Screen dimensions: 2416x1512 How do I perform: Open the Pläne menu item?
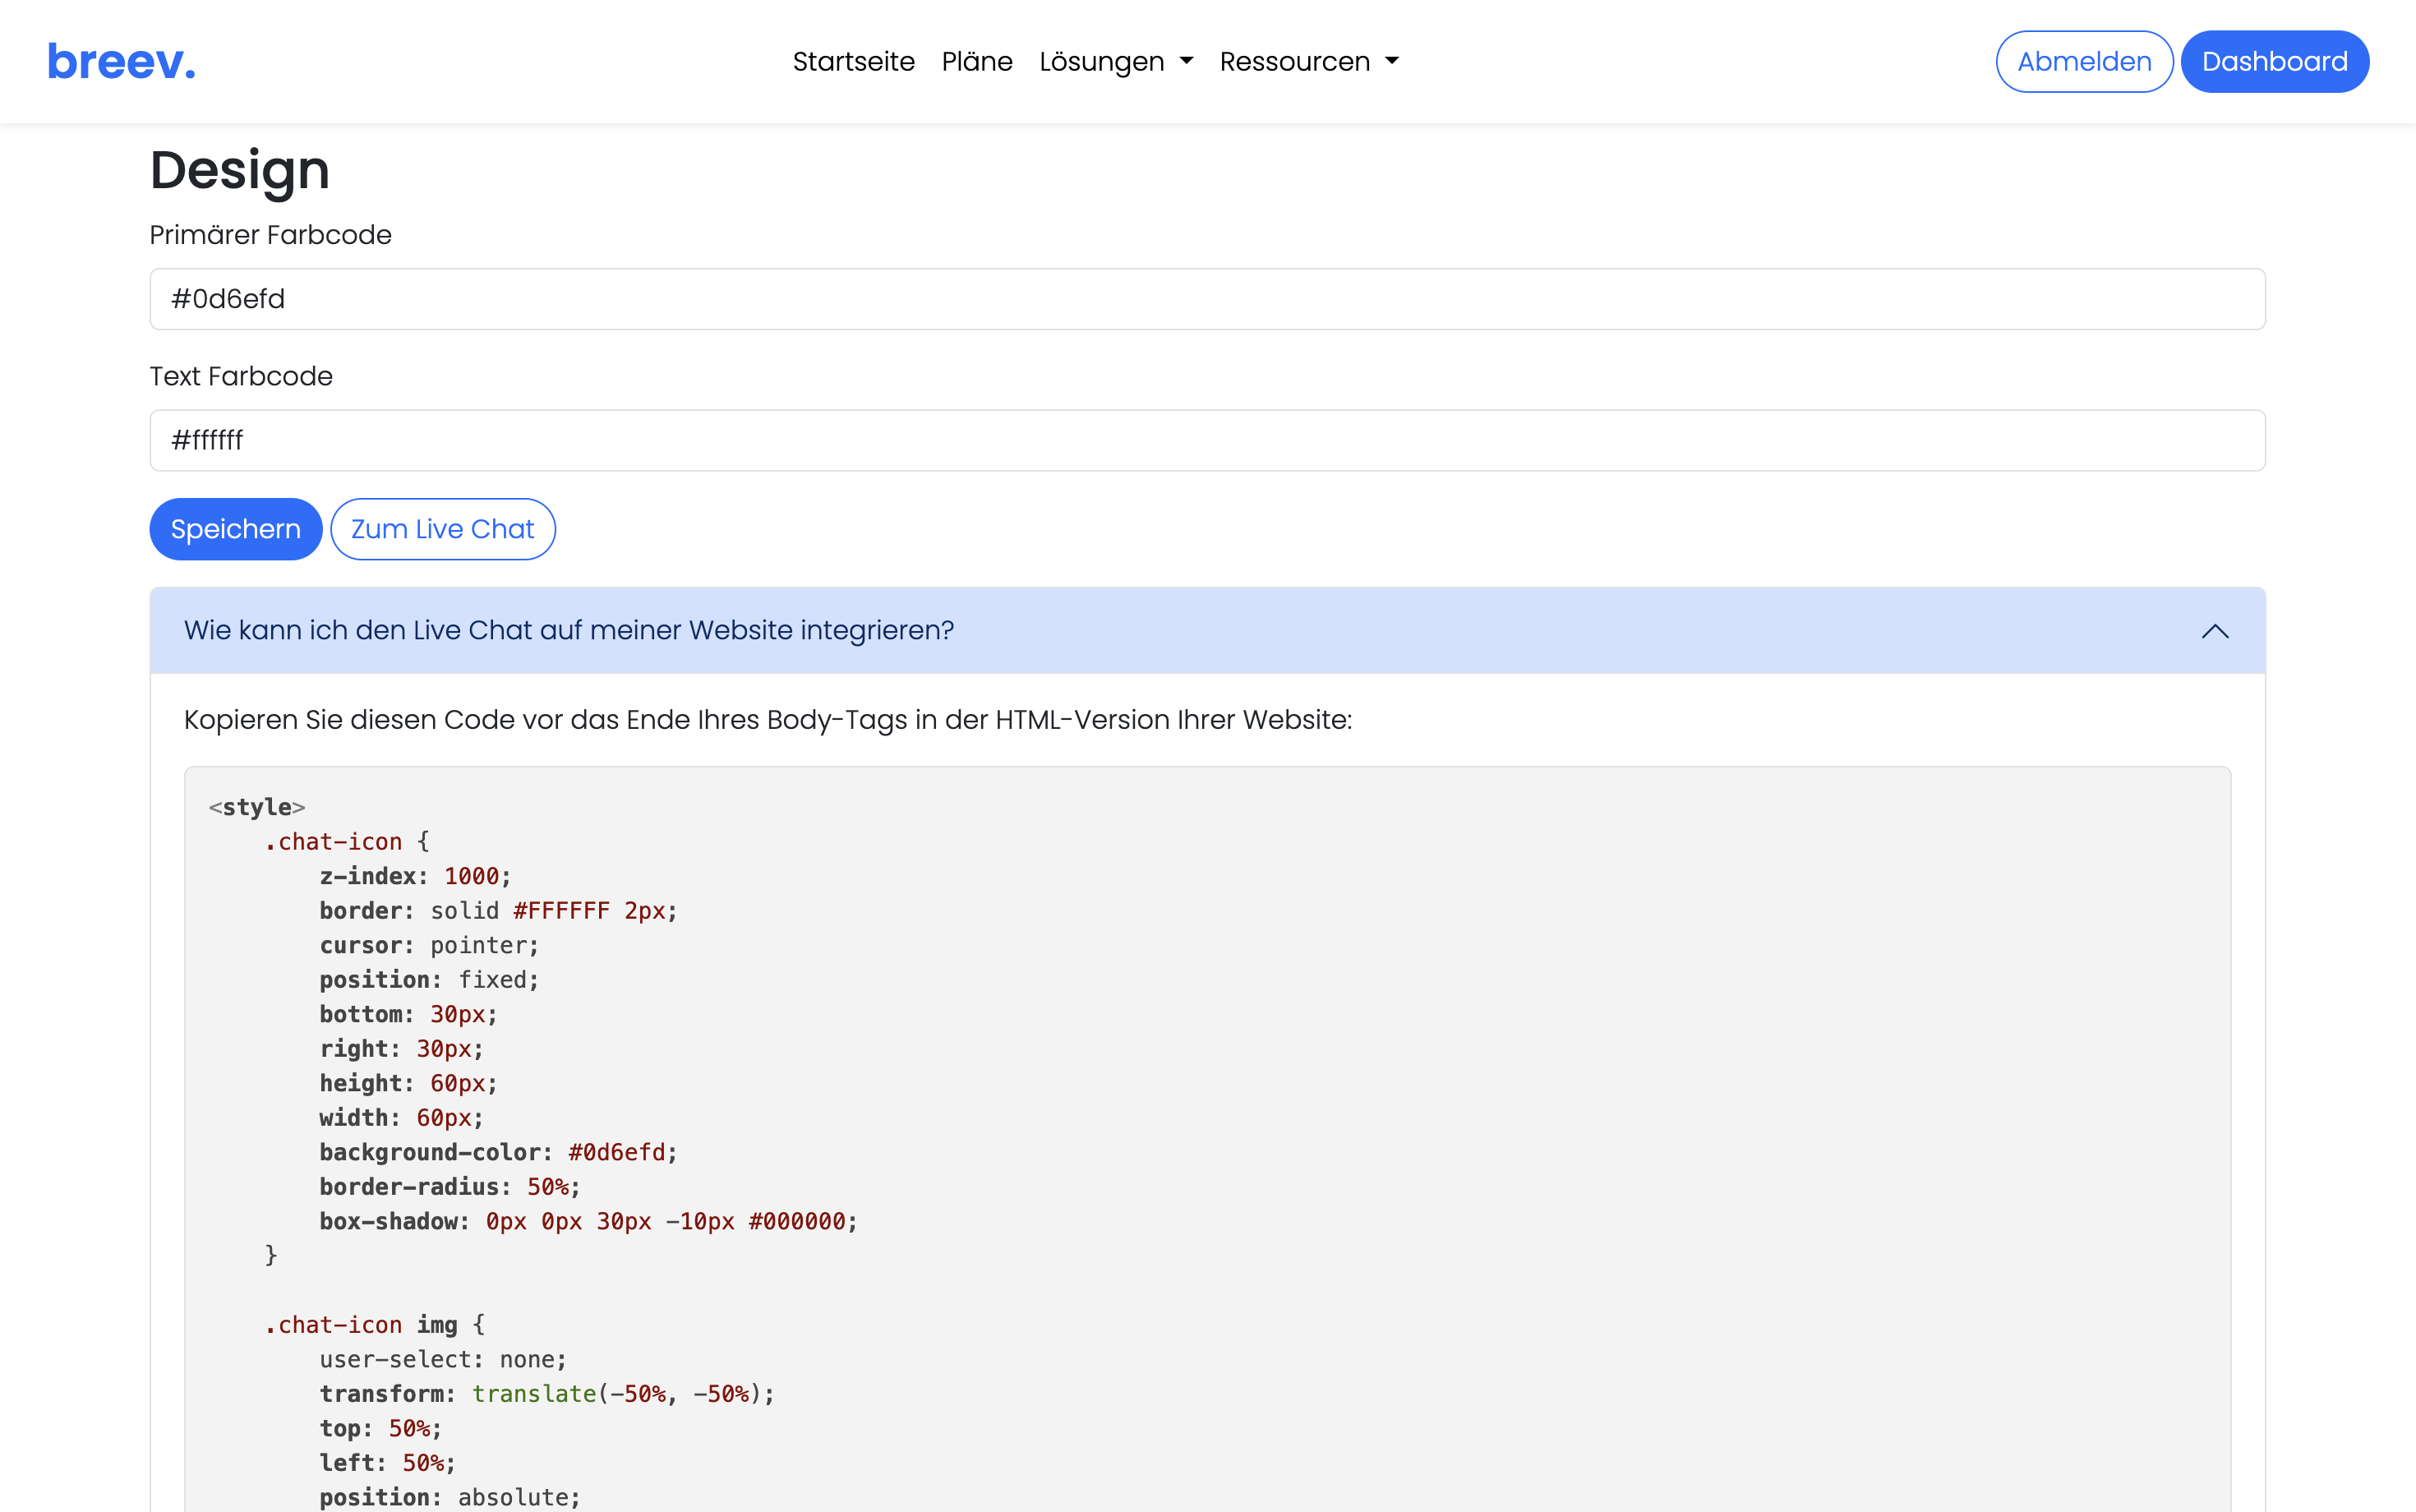(x=975, y=61)
